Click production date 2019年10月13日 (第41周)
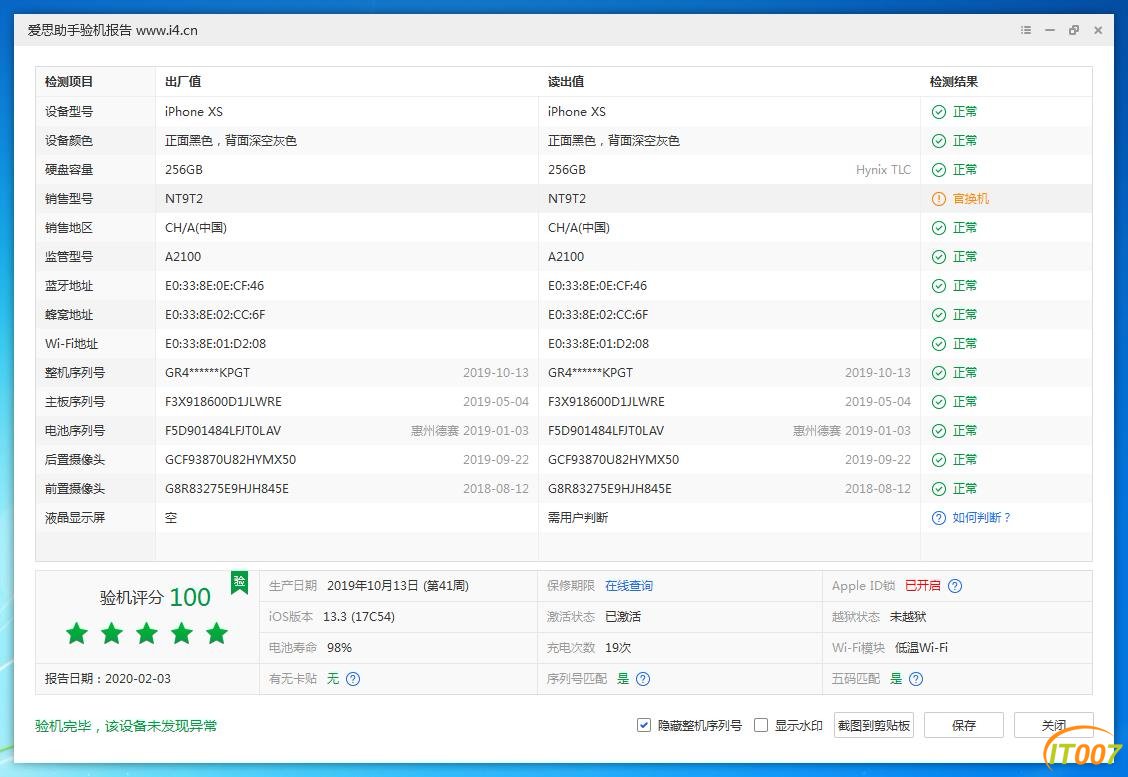Screen dimensions: 1128x777 398,586
